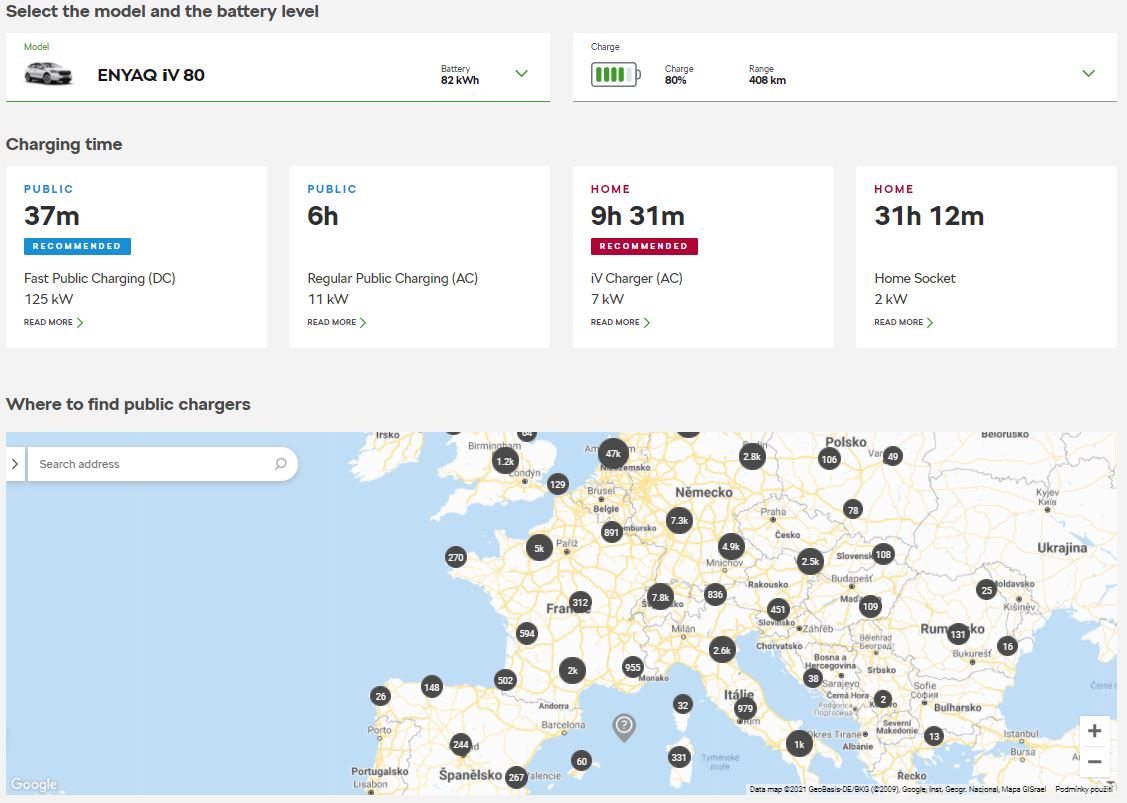Open Read More for Regular Public Charging
The height and width of the screenshot is (803, 1127).
click(337, 322)
